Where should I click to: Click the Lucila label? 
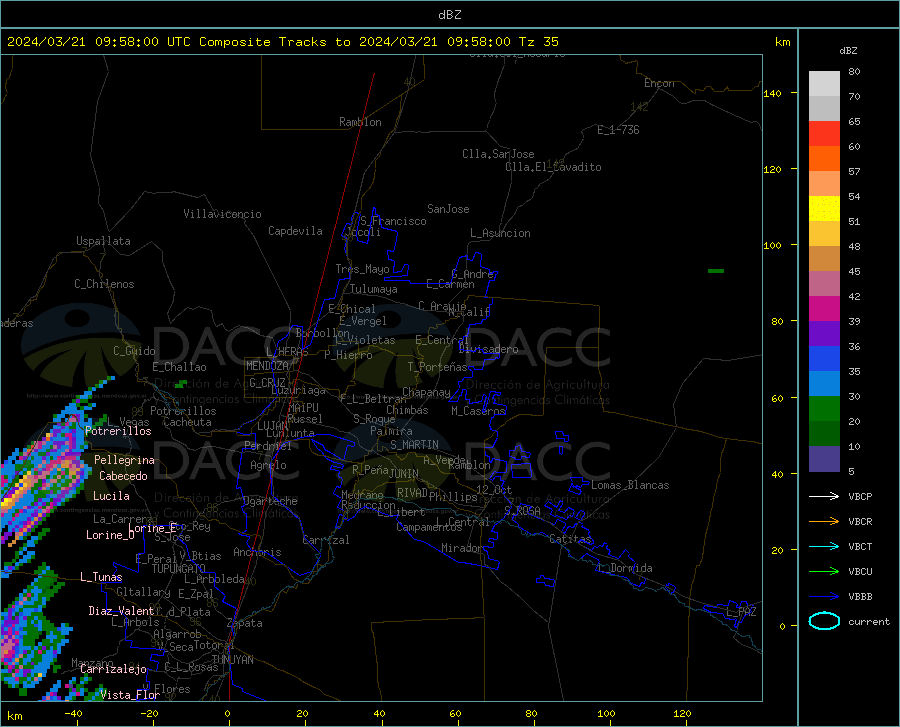(x=111, y=496)
